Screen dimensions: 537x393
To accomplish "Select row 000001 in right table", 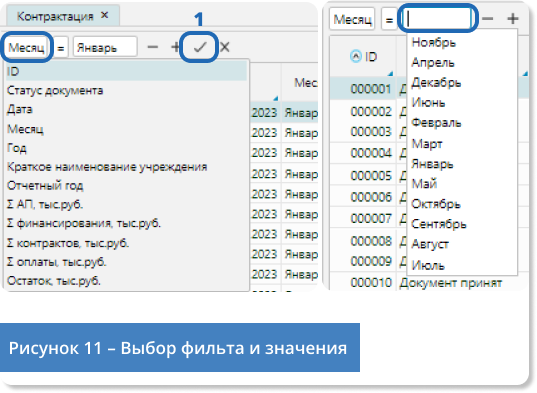I will (x=371, y=89).
